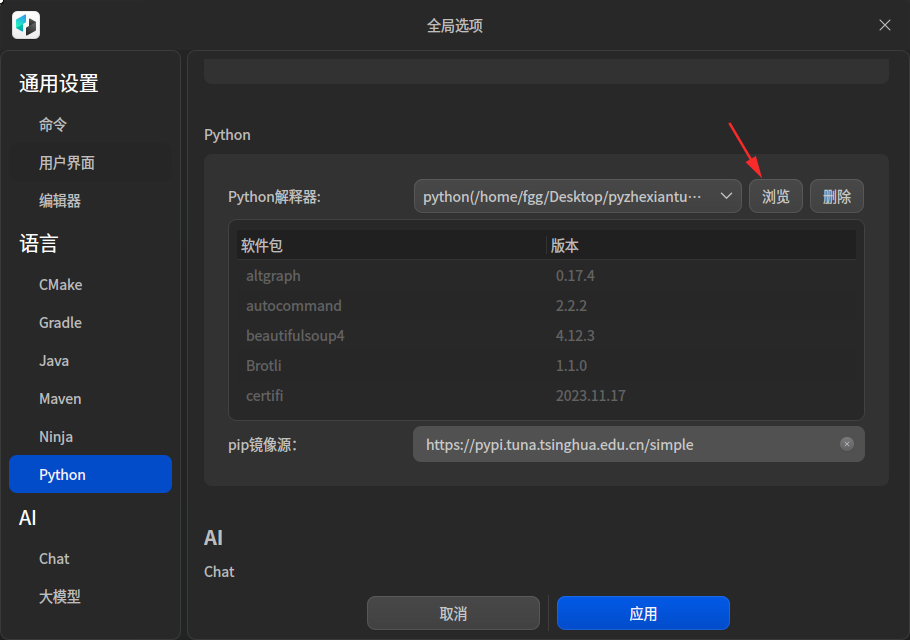This screenshot has height=640, width=910.
Task: Click the 版本 column header
Action: pyautogui.click(x=701, y=245)
